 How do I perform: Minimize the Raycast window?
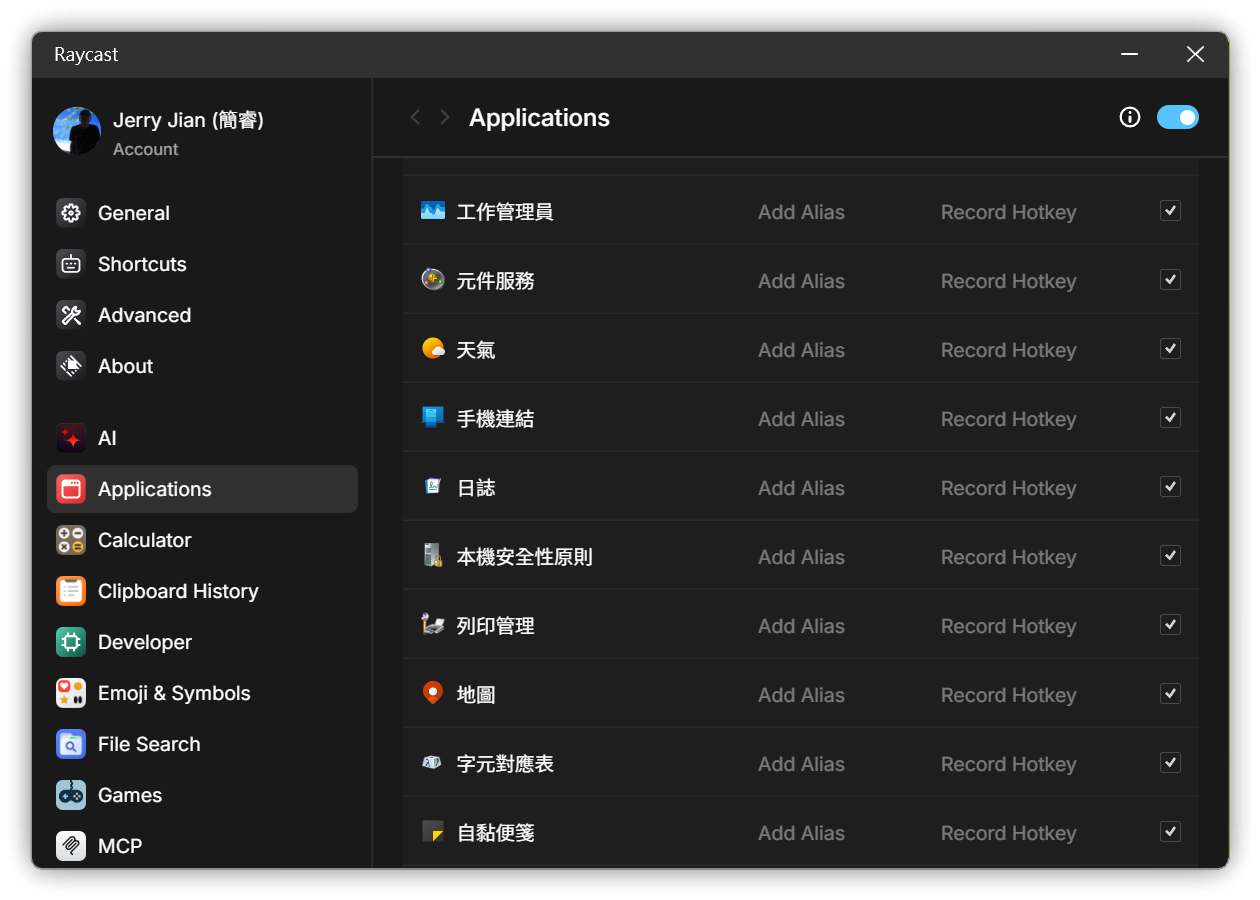point(1130,54)
